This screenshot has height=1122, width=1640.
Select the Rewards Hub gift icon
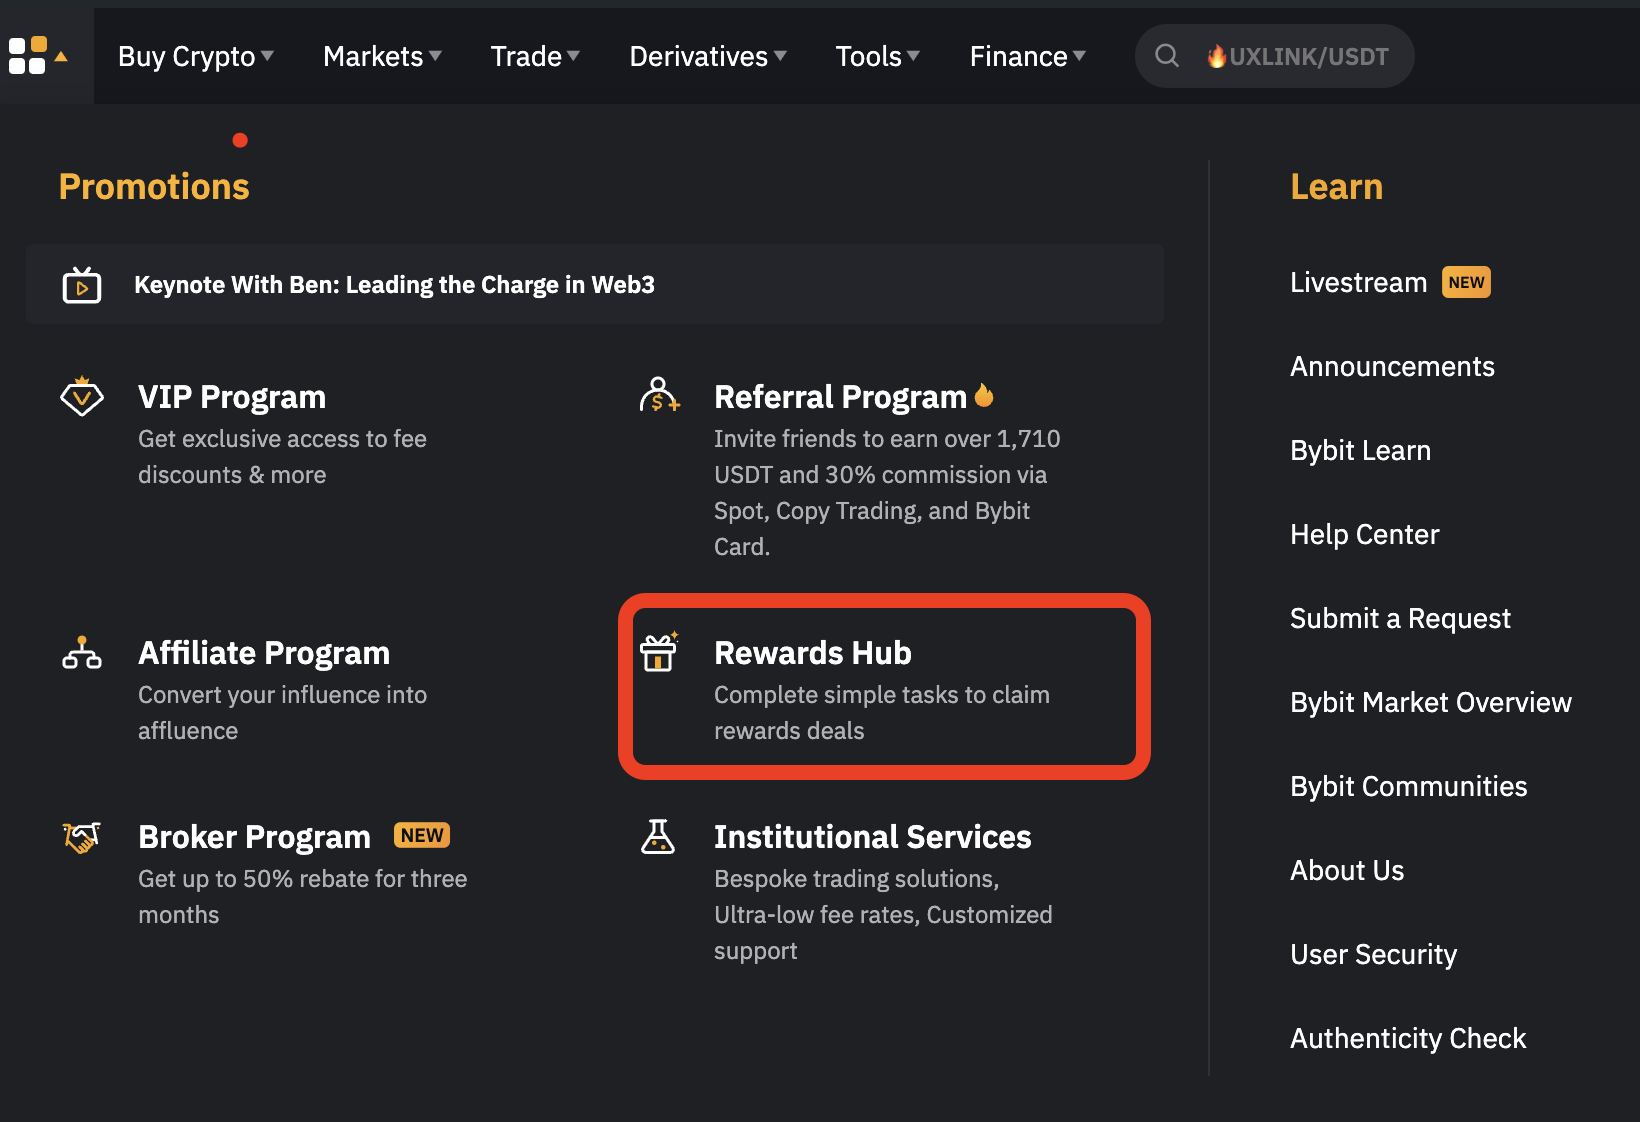coord(659,655)
